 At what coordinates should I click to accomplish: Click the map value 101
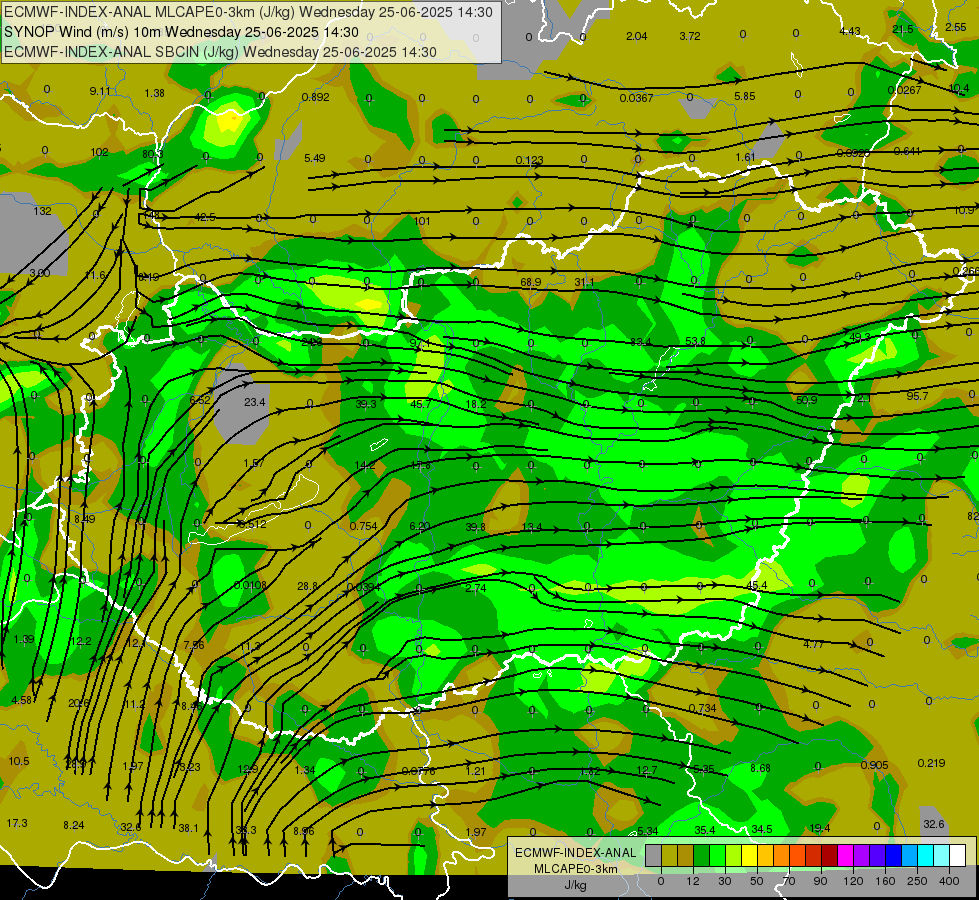pos(422,220)
